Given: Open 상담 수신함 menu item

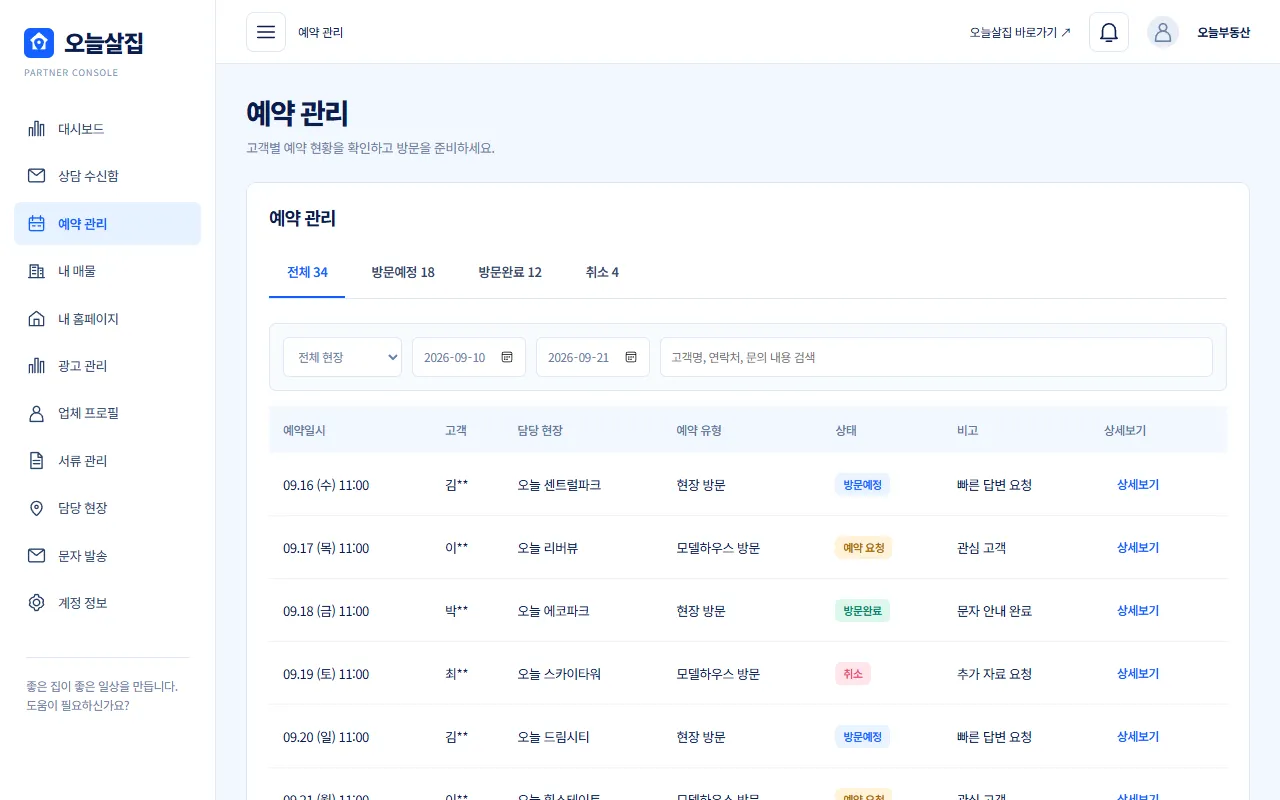Looking at the screenshot, I should pyautogui.click(x=107, y=176).
